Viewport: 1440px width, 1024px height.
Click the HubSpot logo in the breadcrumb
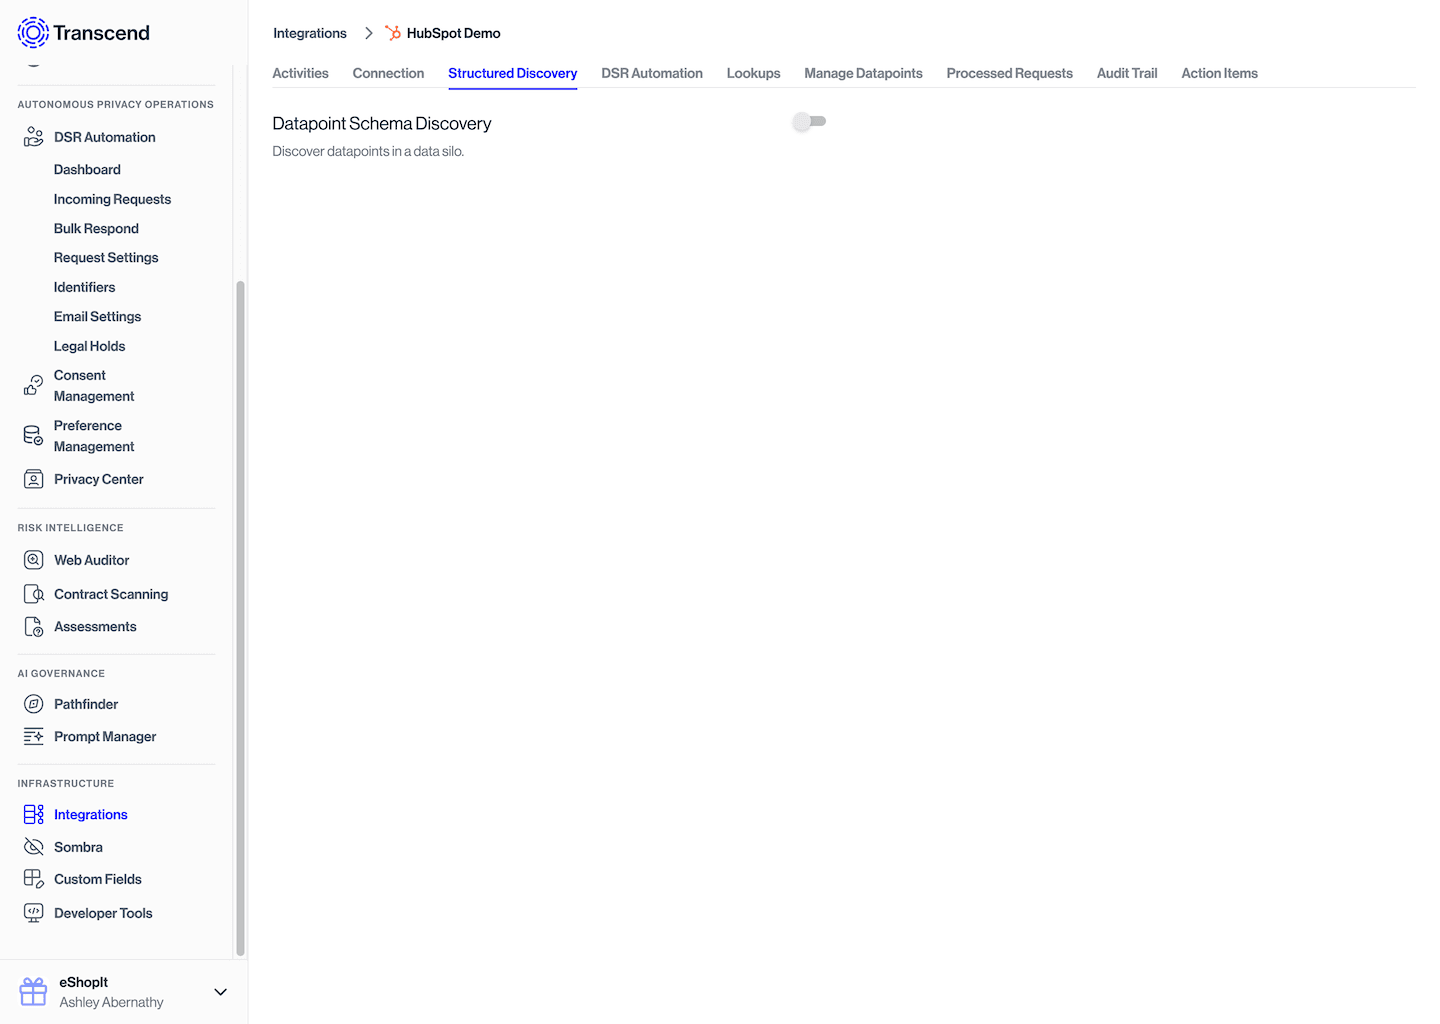[393, 32]
